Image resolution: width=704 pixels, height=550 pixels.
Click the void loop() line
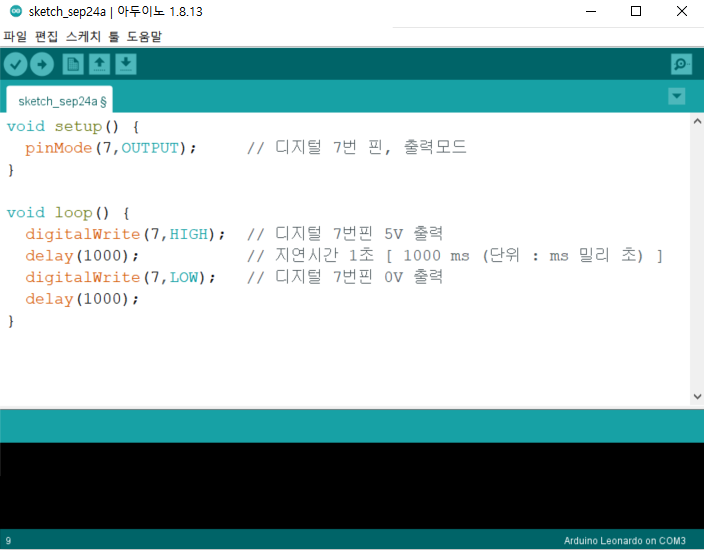pos(68,212)
